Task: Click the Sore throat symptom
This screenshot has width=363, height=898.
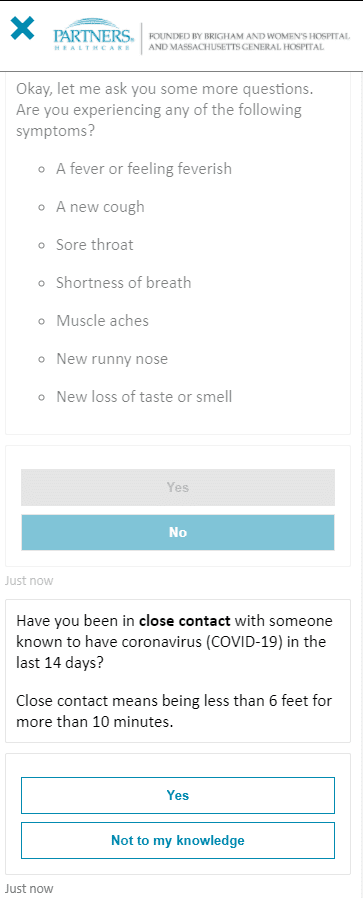Action: tap(94, 245)
